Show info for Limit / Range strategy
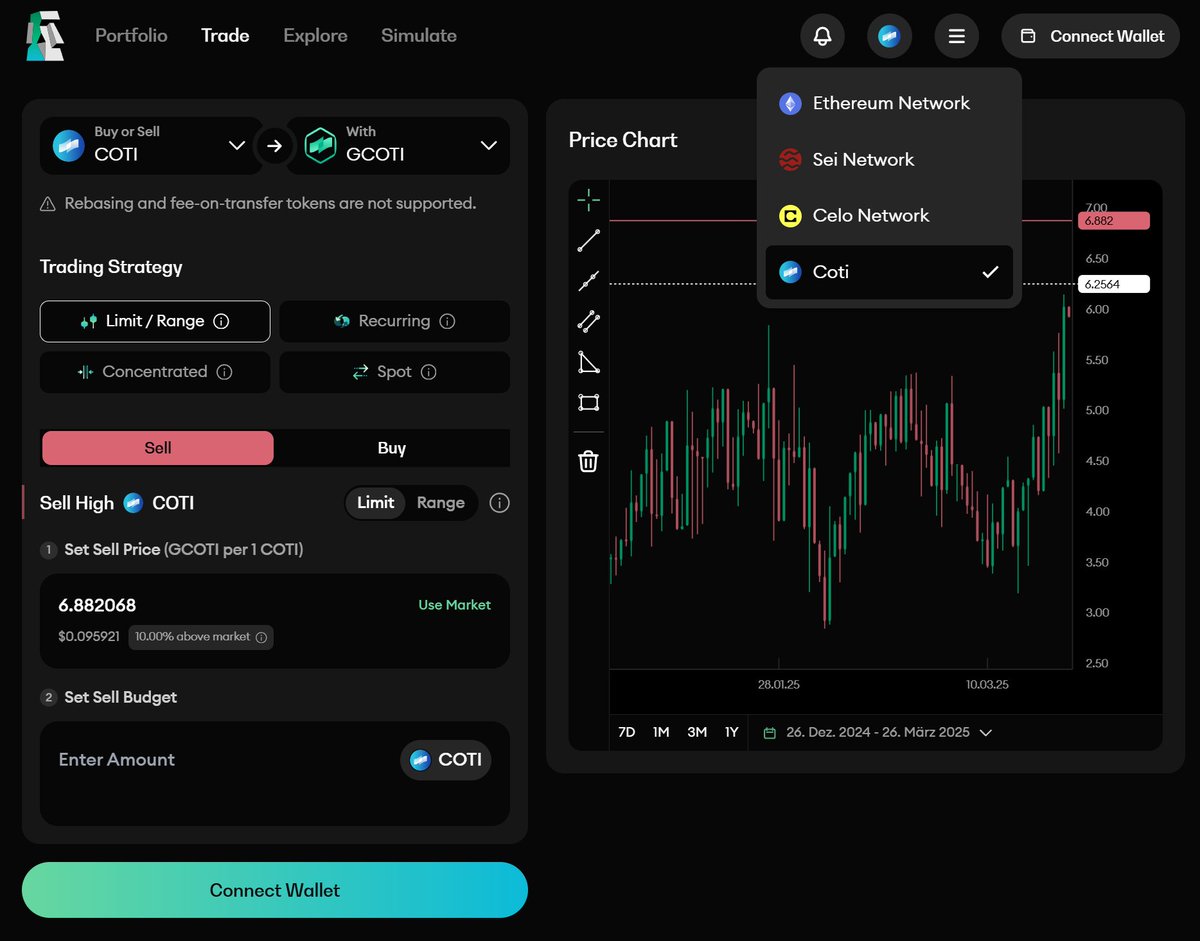 222,321
